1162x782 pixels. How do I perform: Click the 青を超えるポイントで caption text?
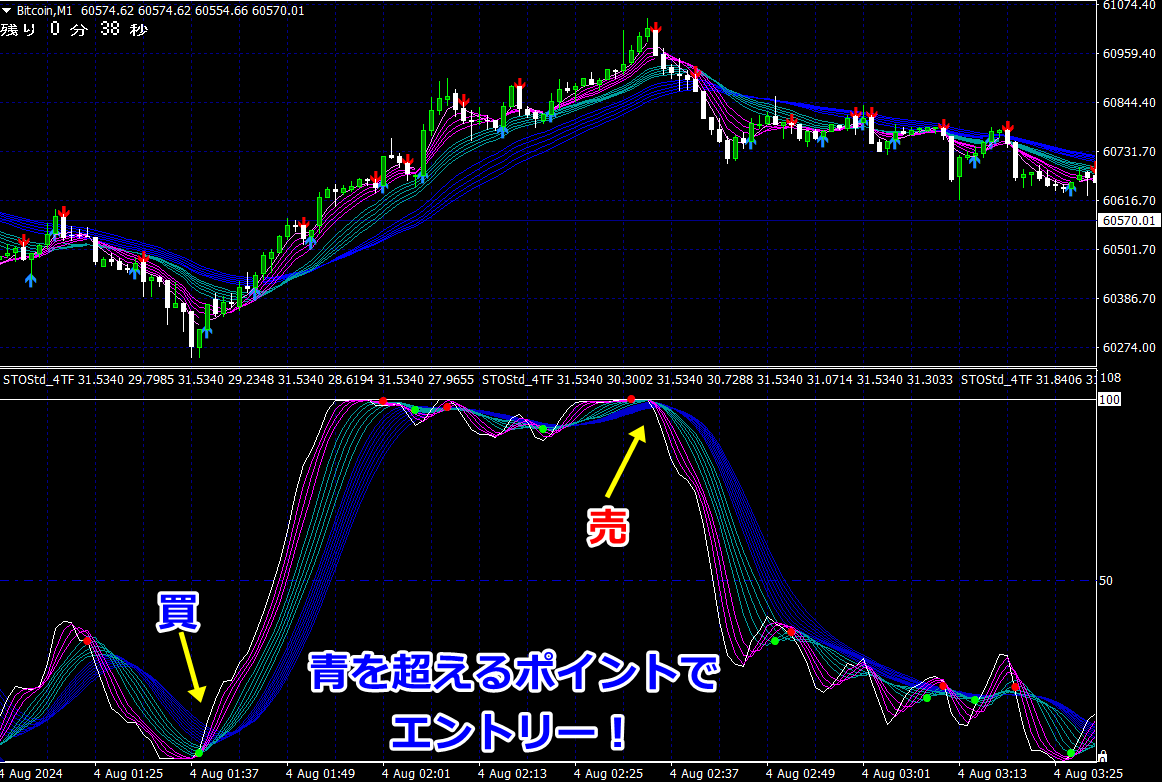[514, 672]
